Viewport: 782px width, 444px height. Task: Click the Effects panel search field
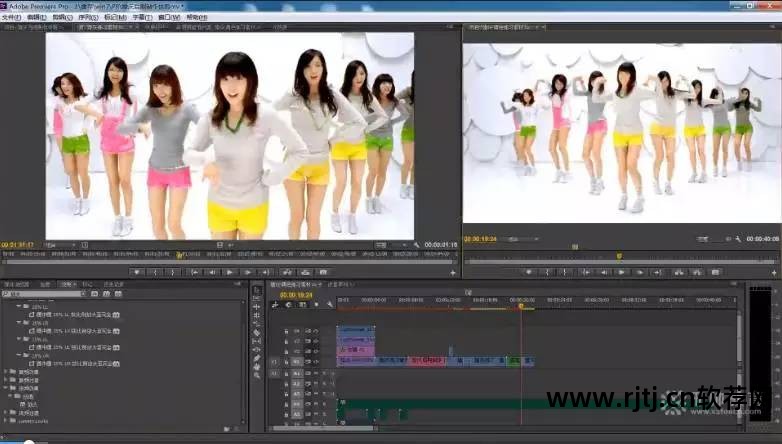pyautogui.click(x=44, y=294)
